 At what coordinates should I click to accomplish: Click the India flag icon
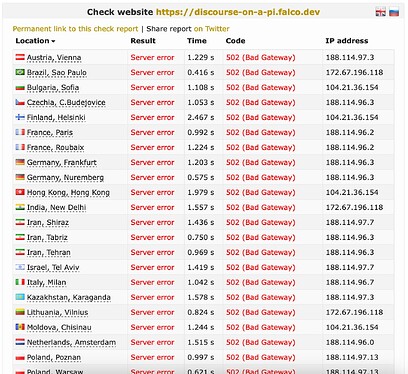[x=20, y=207]
